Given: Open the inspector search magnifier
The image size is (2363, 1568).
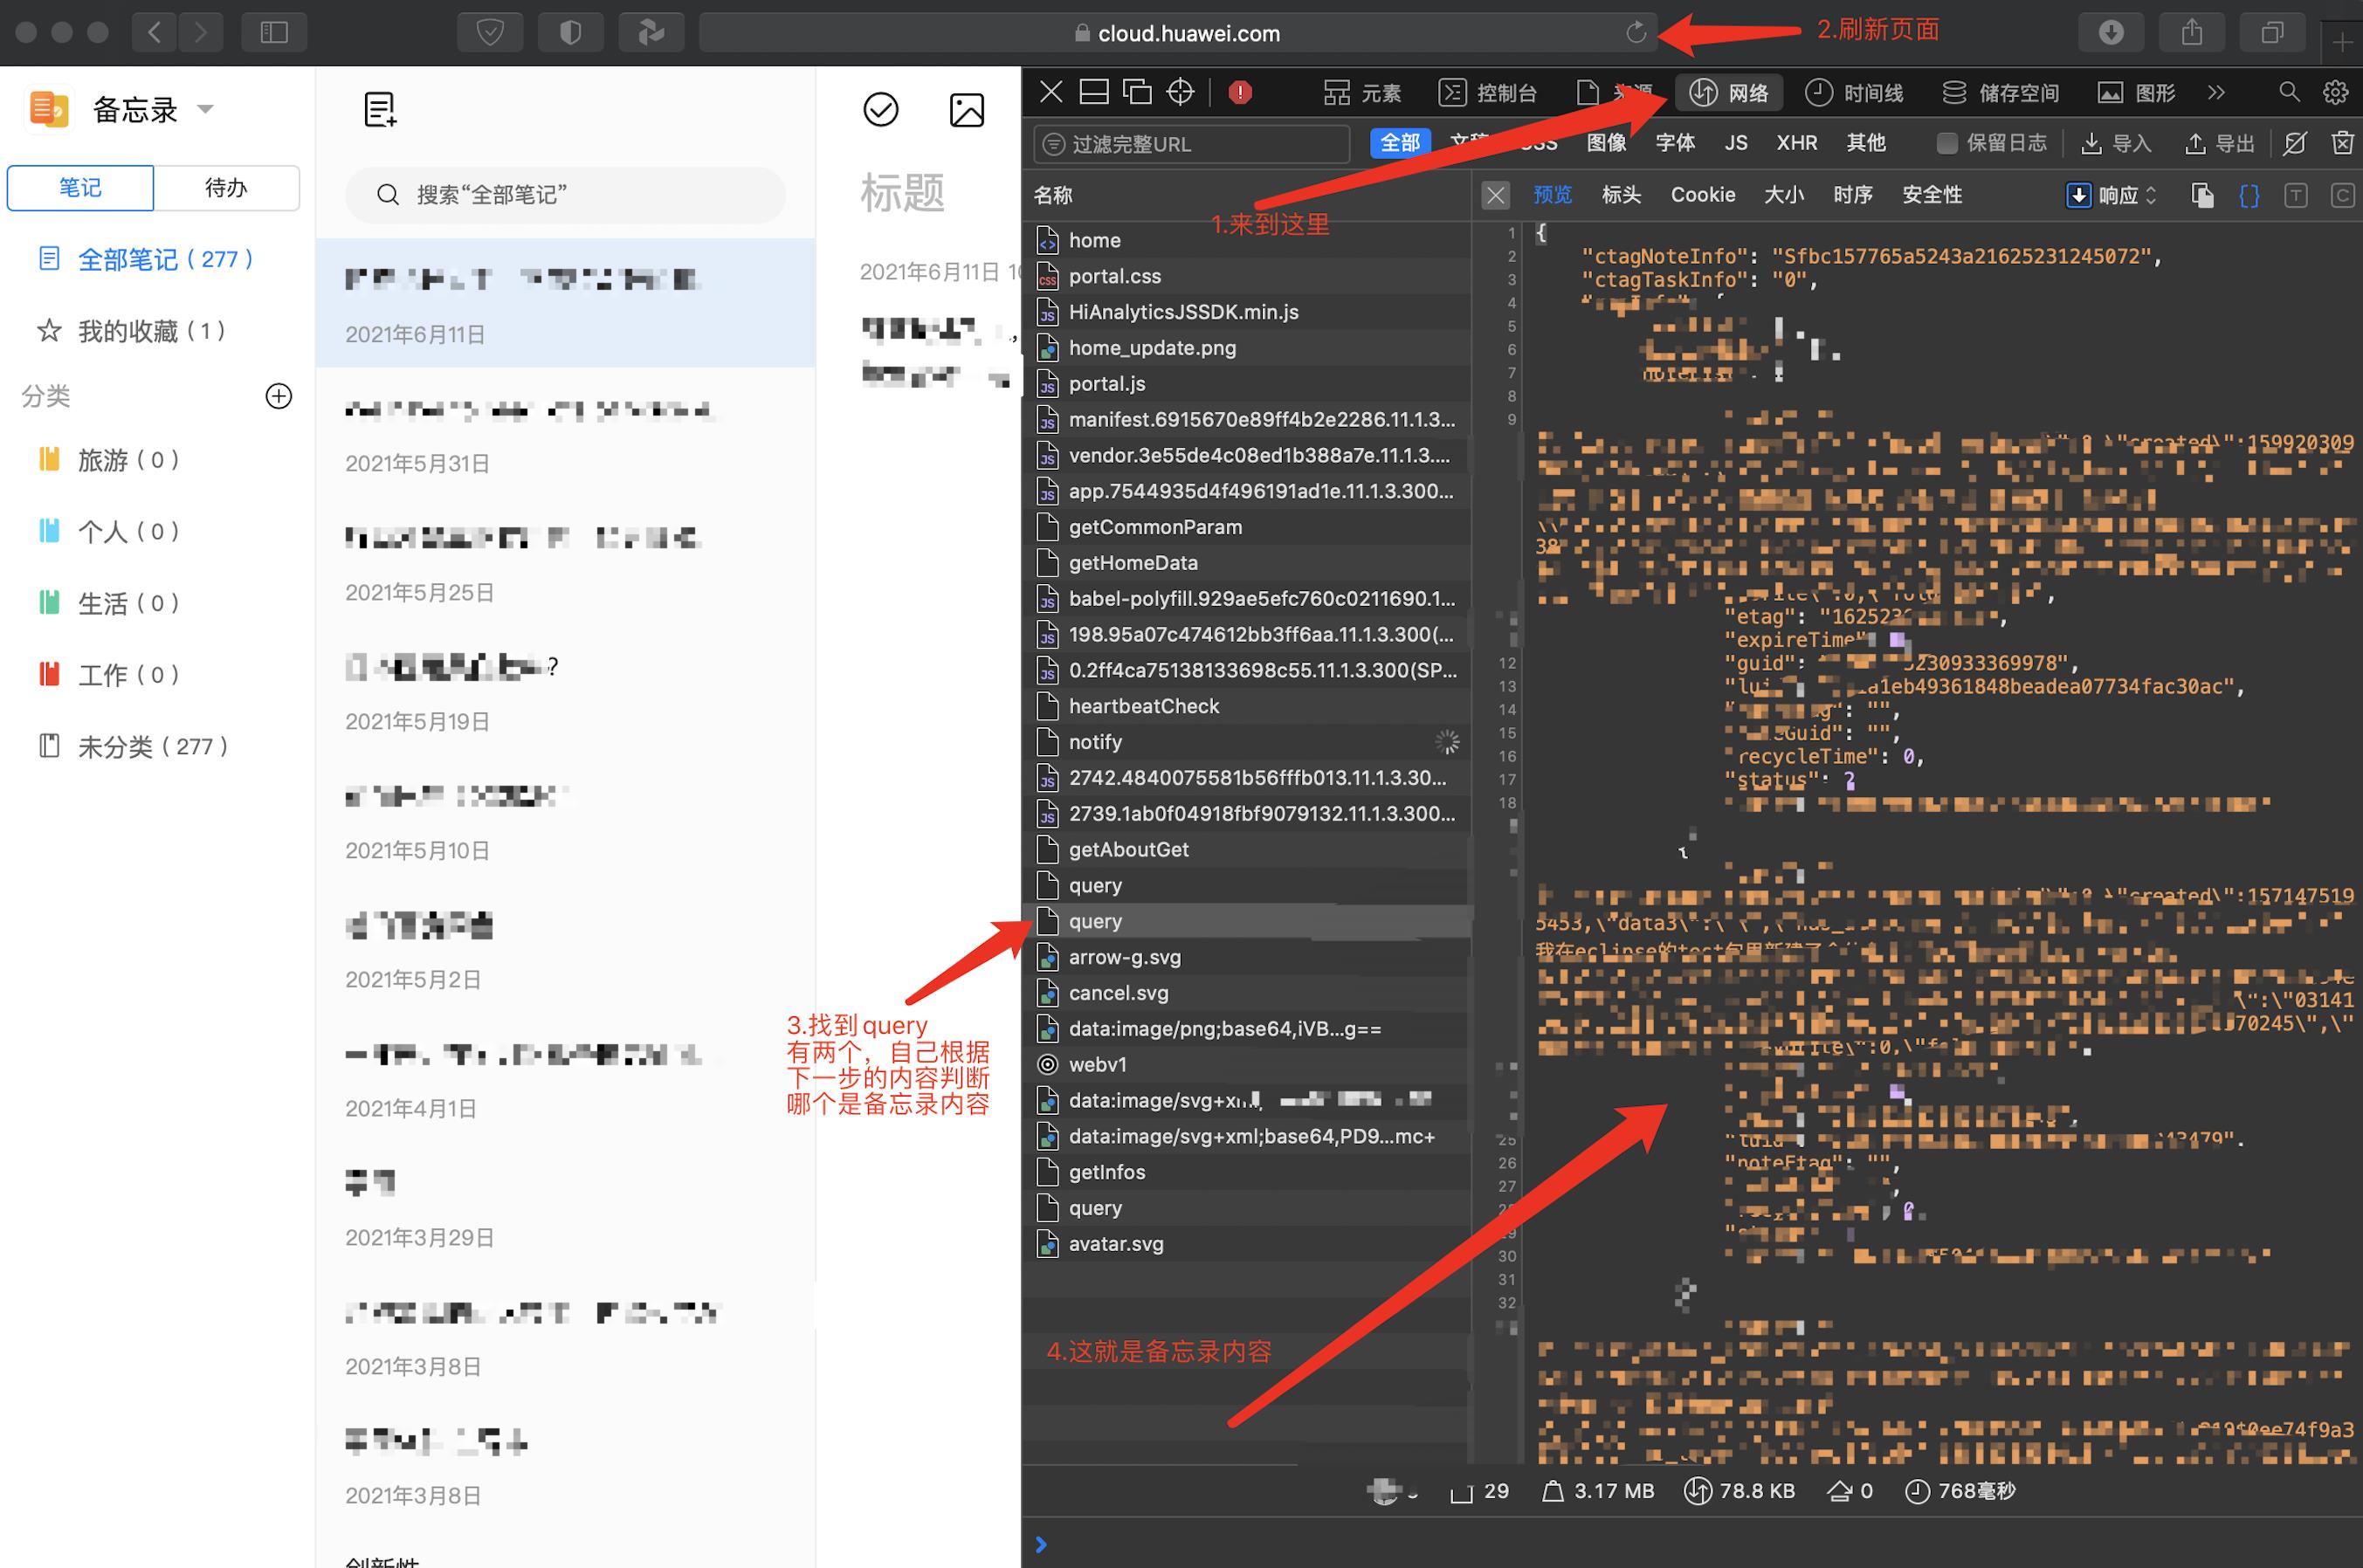Looking at the screenshot, I should 2289,92.
